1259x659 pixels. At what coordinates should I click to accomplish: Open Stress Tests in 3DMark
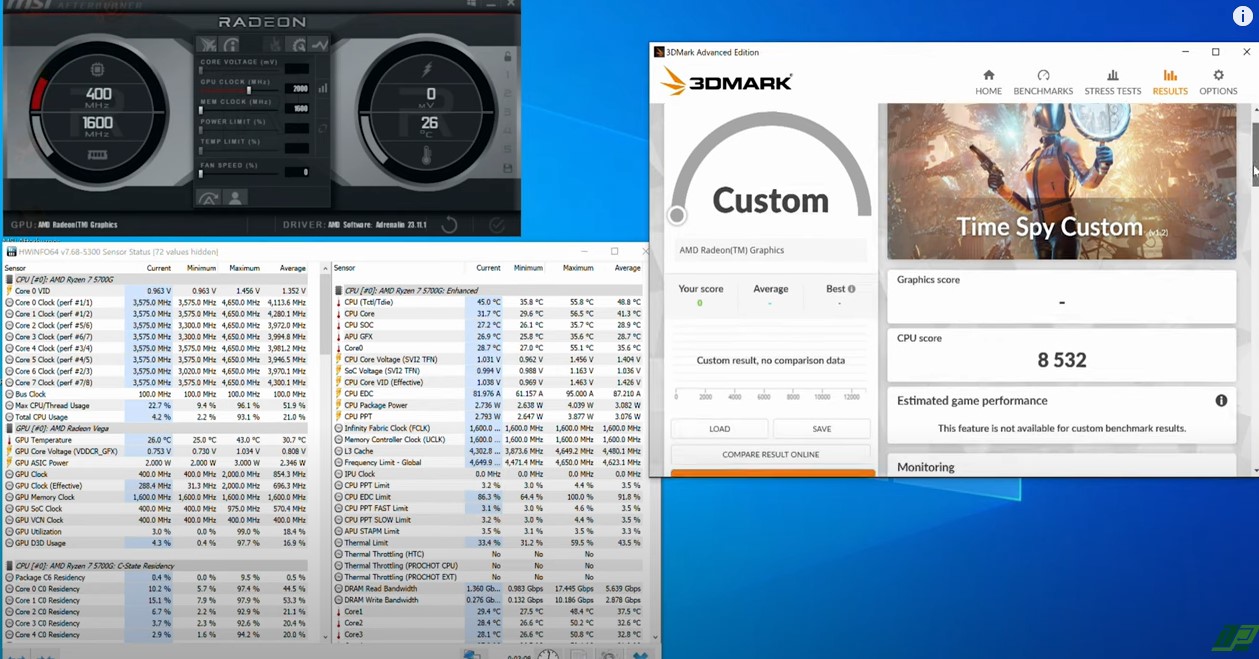click(x=1112, y=82)
